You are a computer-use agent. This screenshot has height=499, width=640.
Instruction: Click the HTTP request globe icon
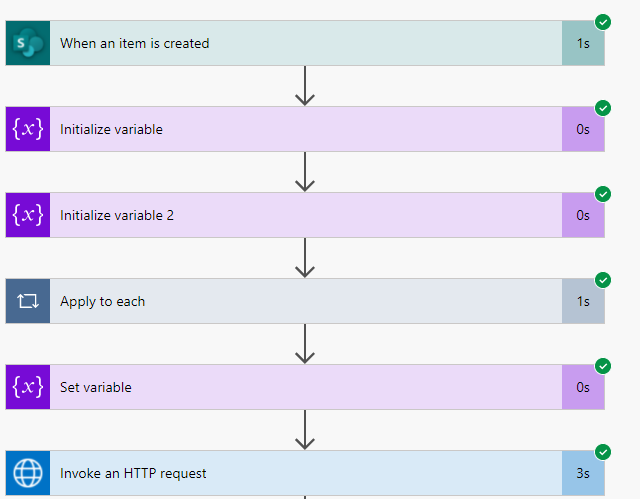click(27, 473)
